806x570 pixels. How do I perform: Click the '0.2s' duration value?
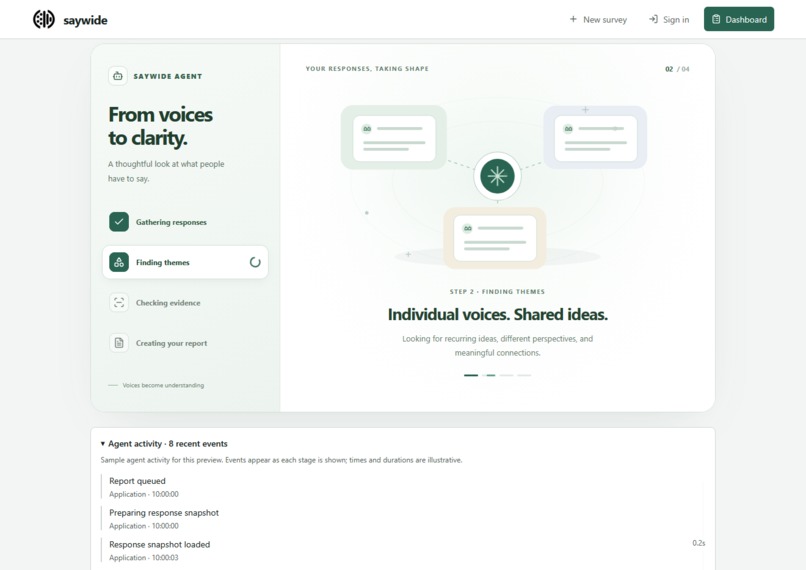[699, 543]
